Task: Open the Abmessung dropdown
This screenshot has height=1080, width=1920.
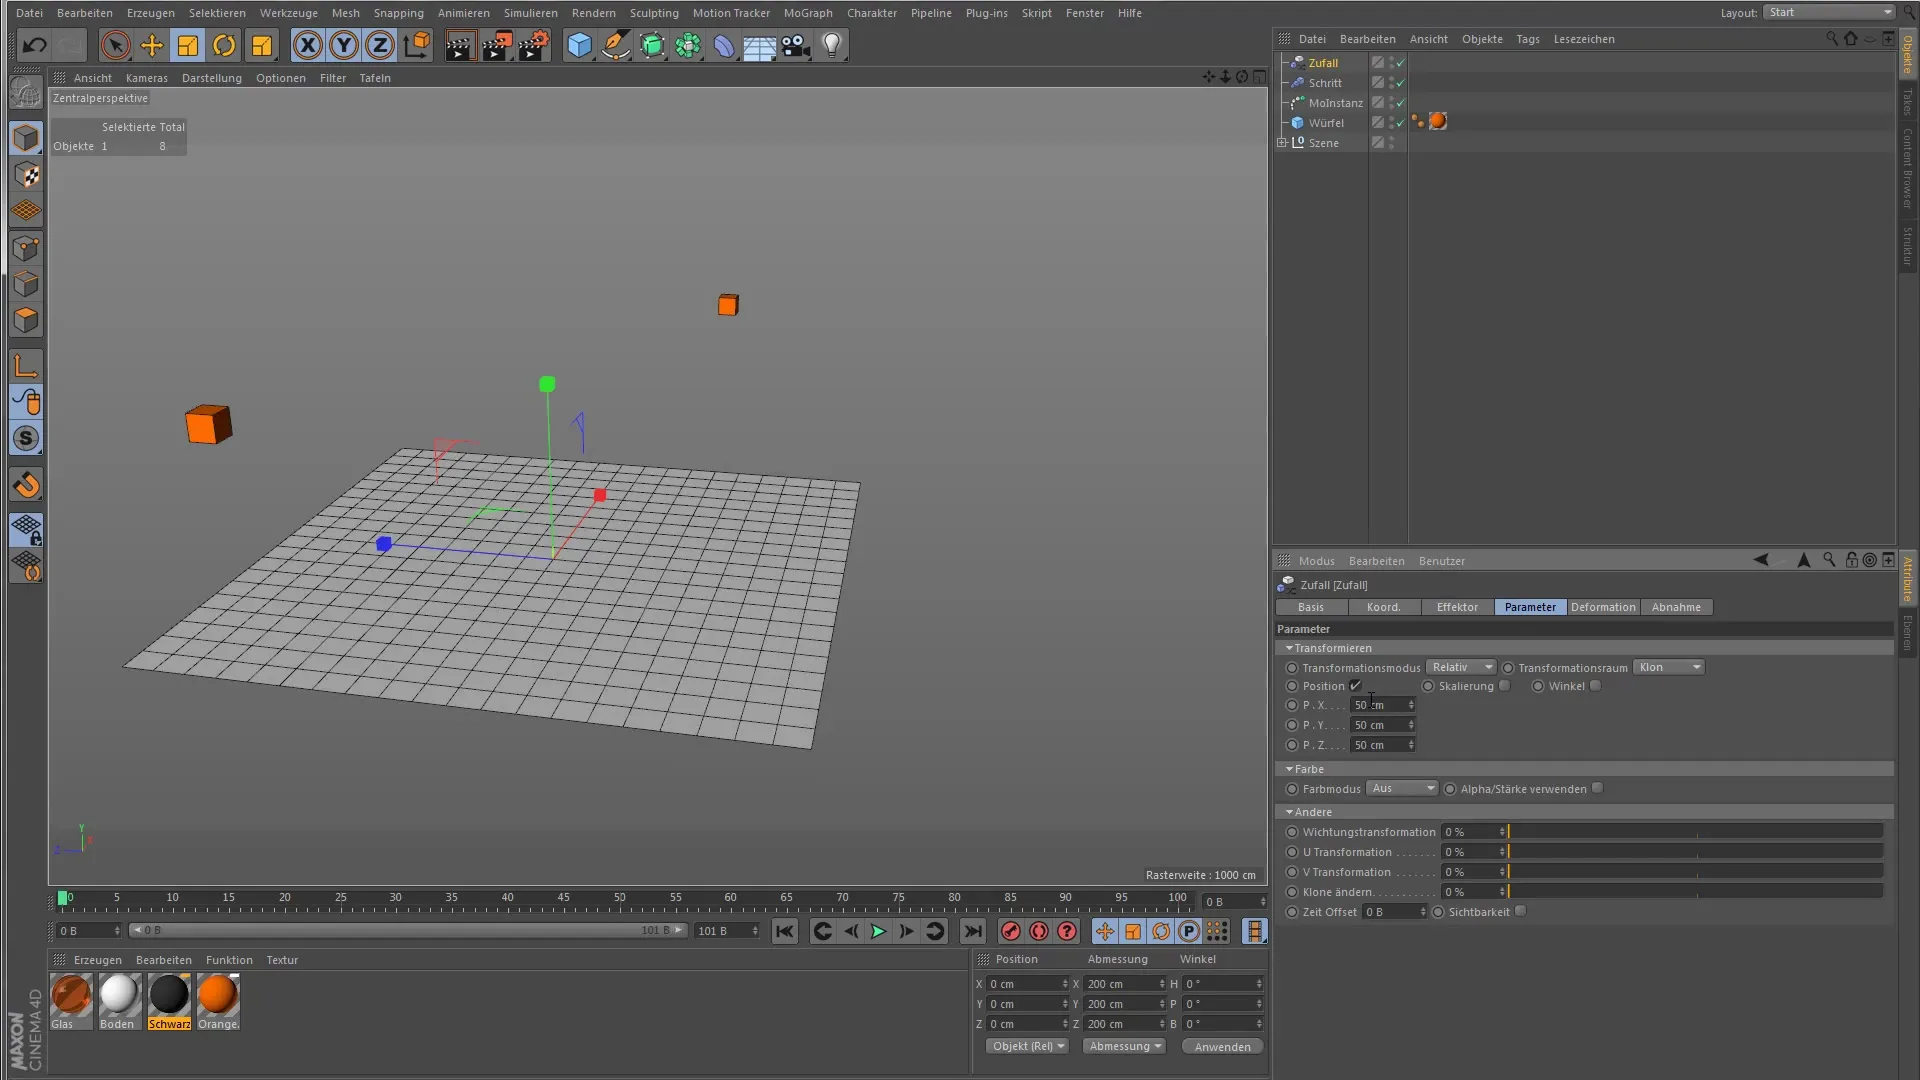Action: click(1125, 1046)
